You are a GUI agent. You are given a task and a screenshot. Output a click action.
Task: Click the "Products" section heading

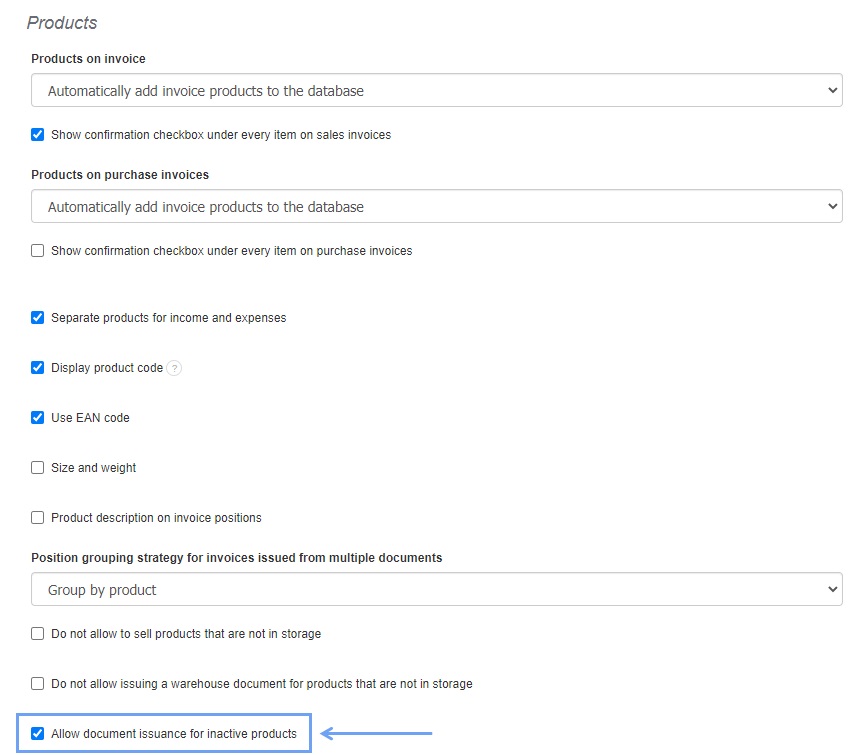click(62, 22)
